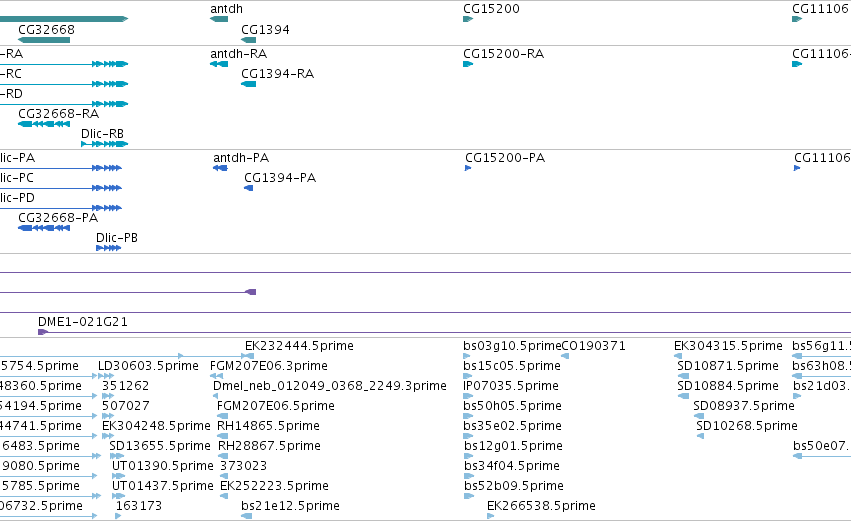
Task: Select the bs21e12.5prime EST label
Action: pyautogui.click(x=290, y=507)
